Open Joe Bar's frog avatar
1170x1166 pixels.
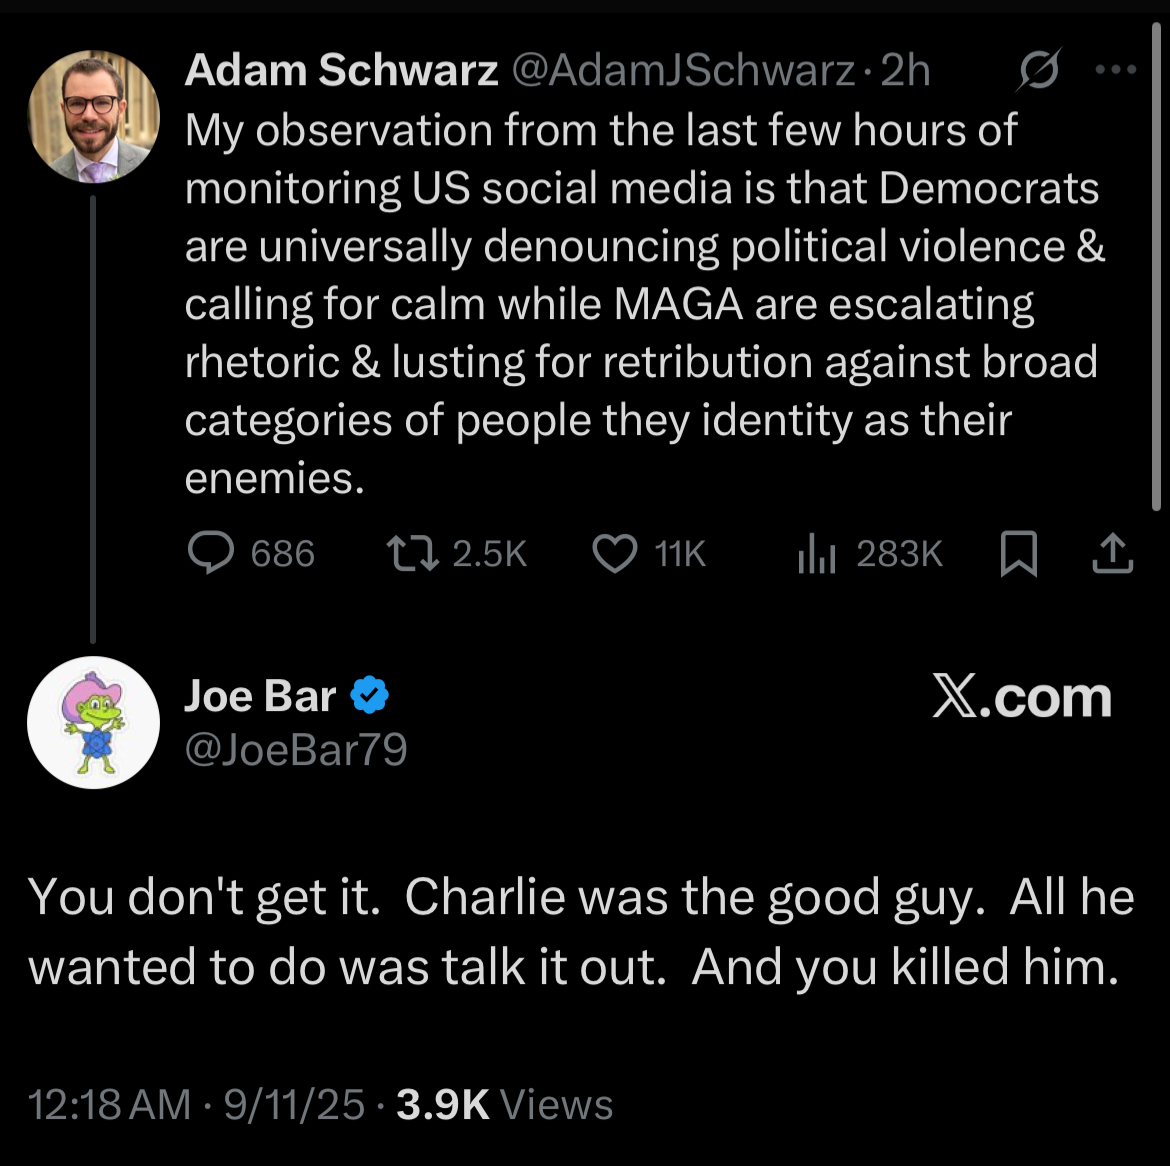[93, 722]
